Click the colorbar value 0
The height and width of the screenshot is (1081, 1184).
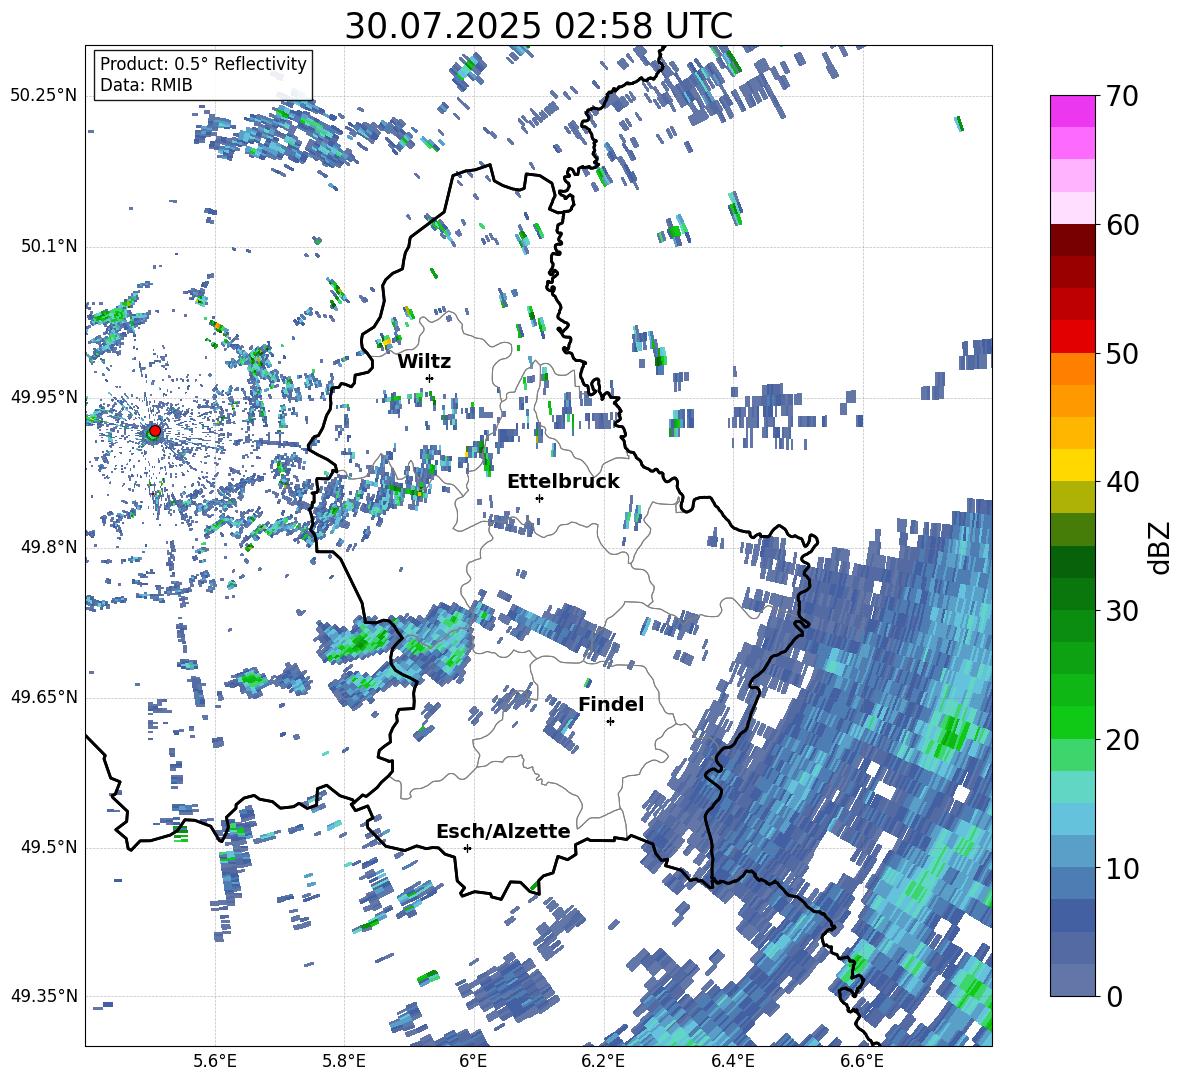coord(1114,996)
